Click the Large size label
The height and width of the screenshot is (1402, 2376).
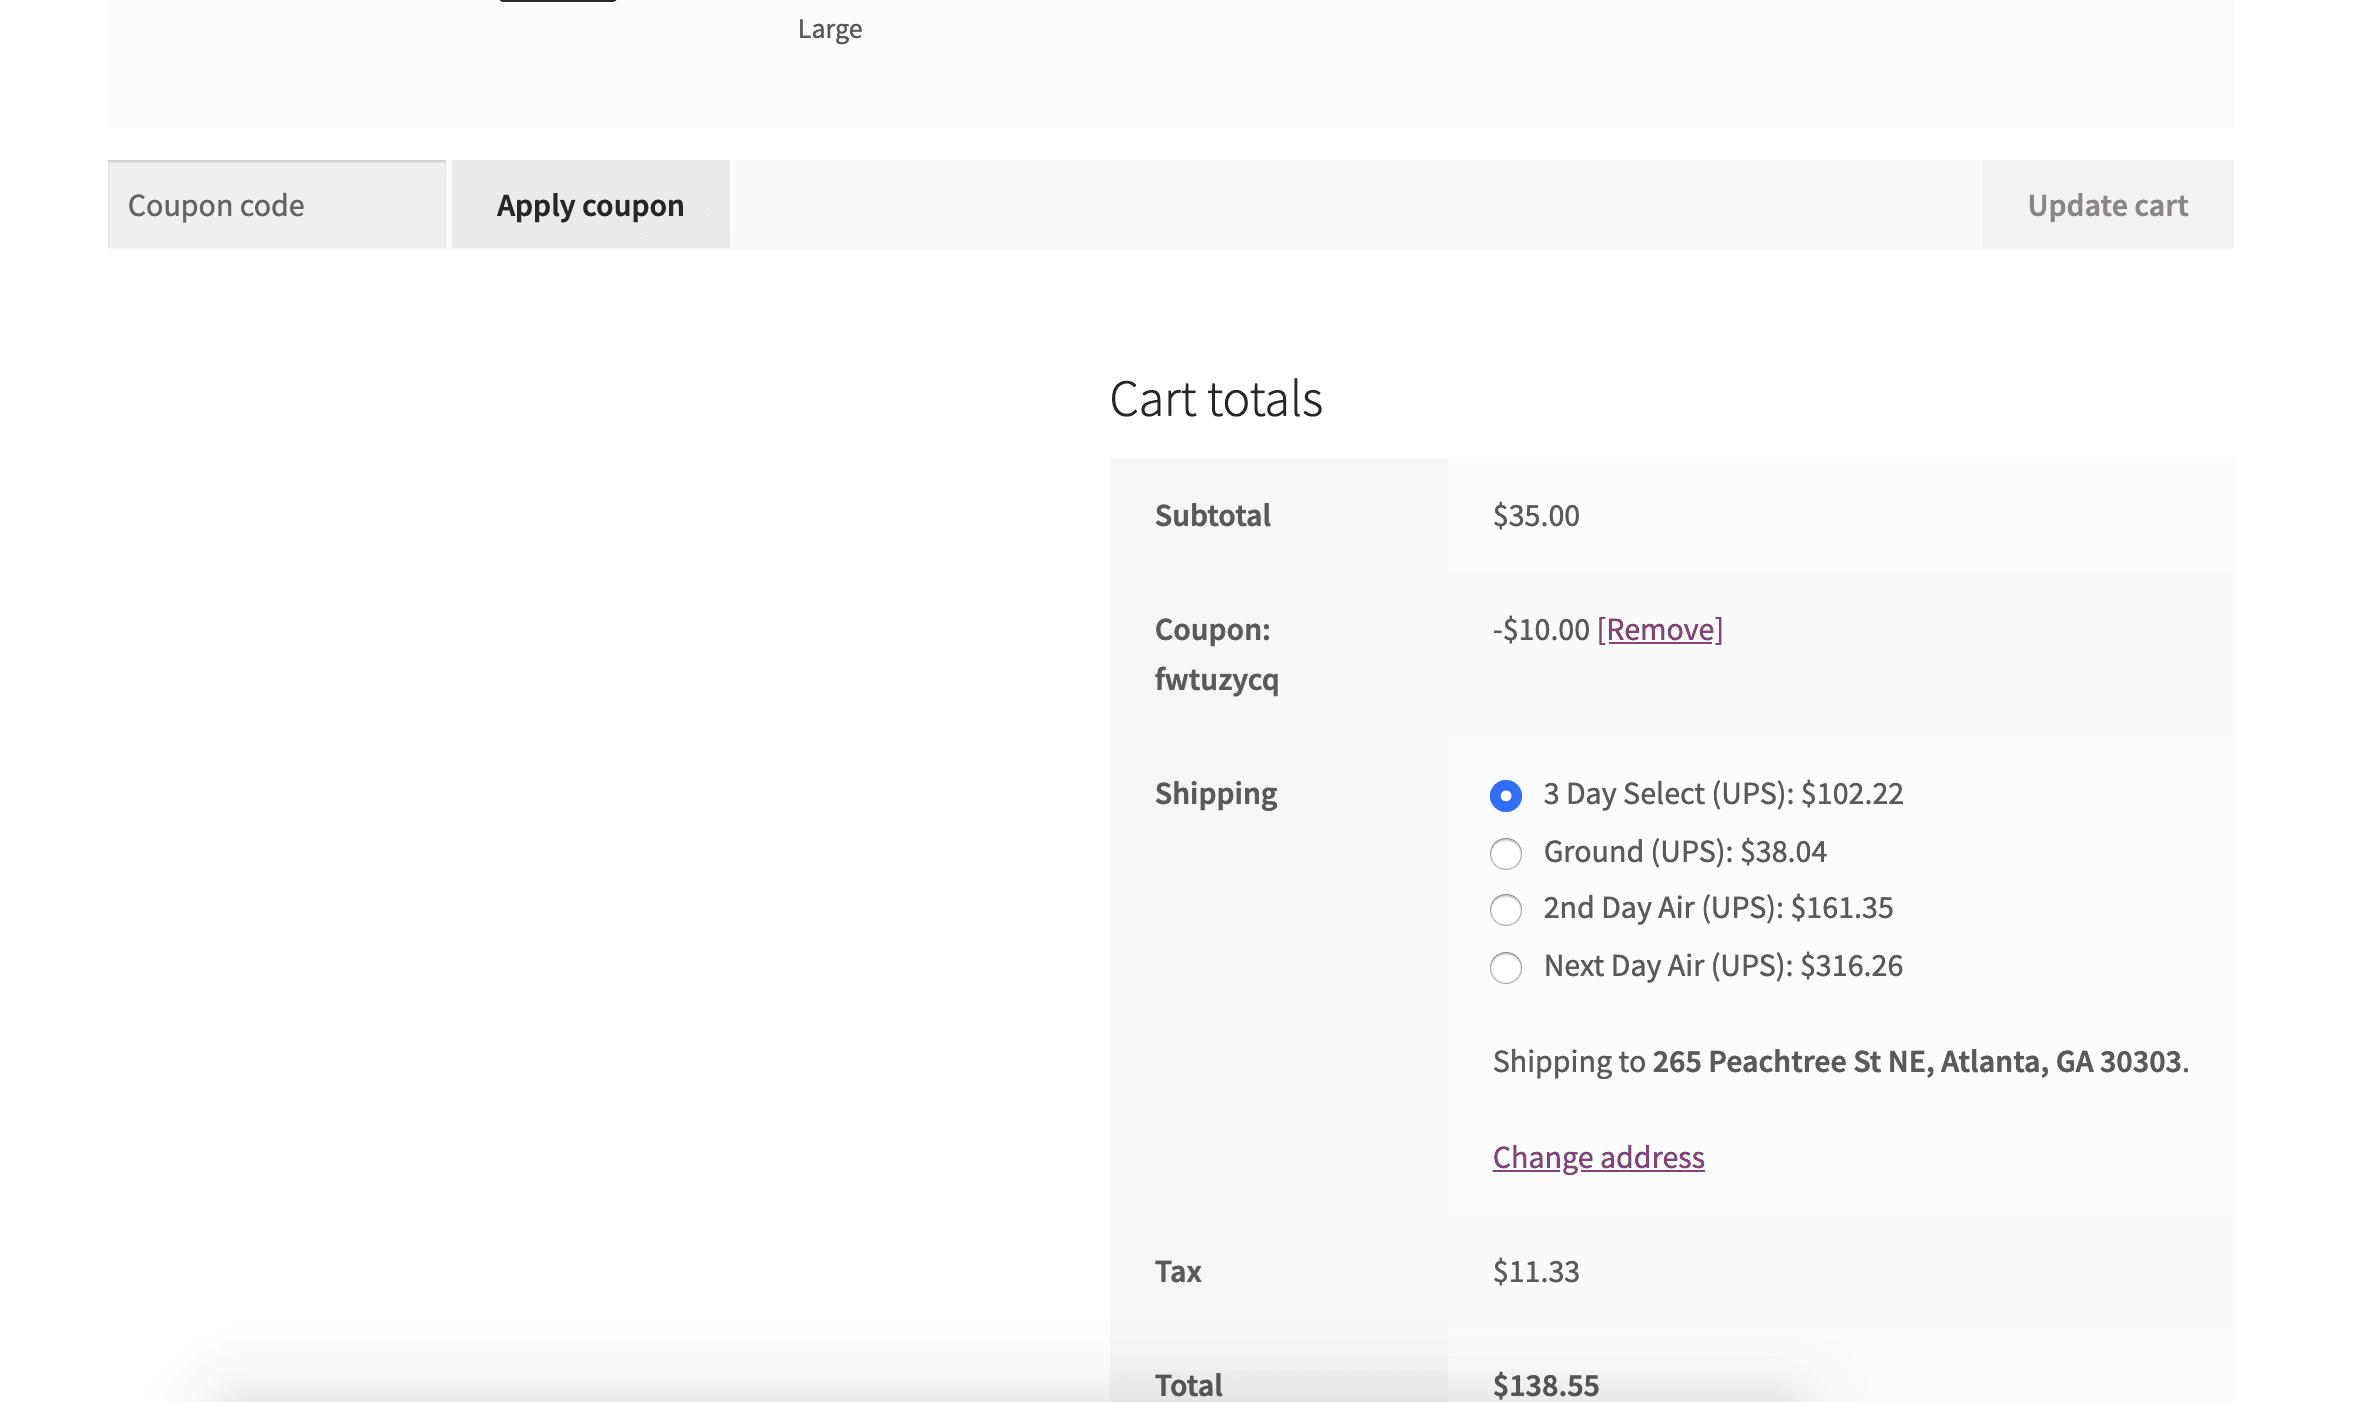(830, 30)
